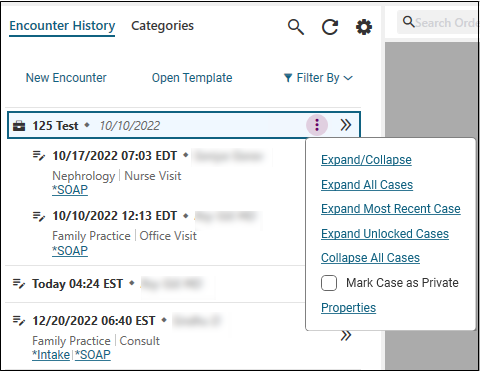Click the note icon beside Today 04:24 EST
The width and height of the screenshot is (480, 371).
point(19,284)
